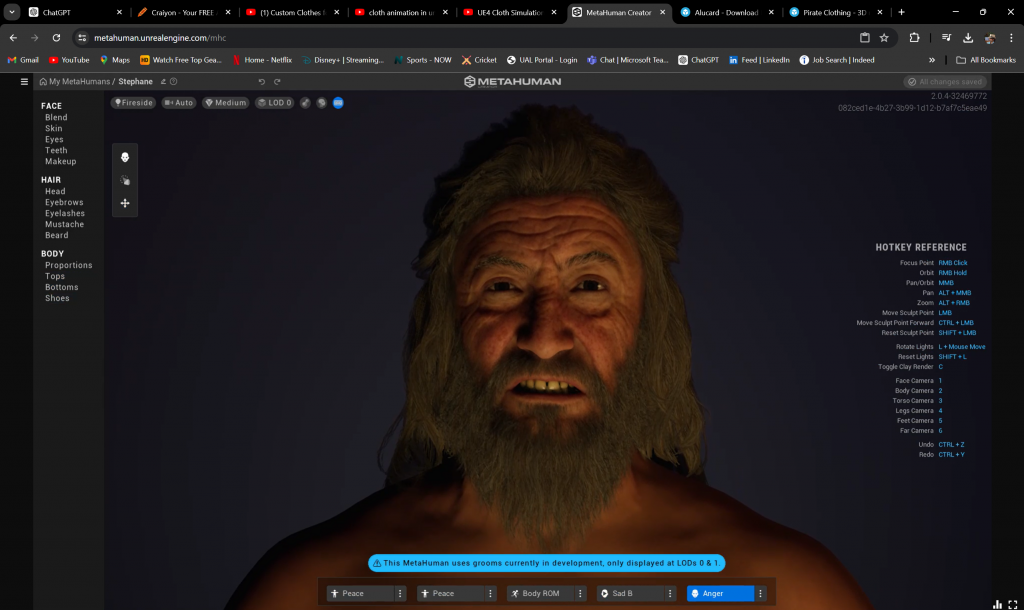Click the stats bar chart icon

pos(997,605)
